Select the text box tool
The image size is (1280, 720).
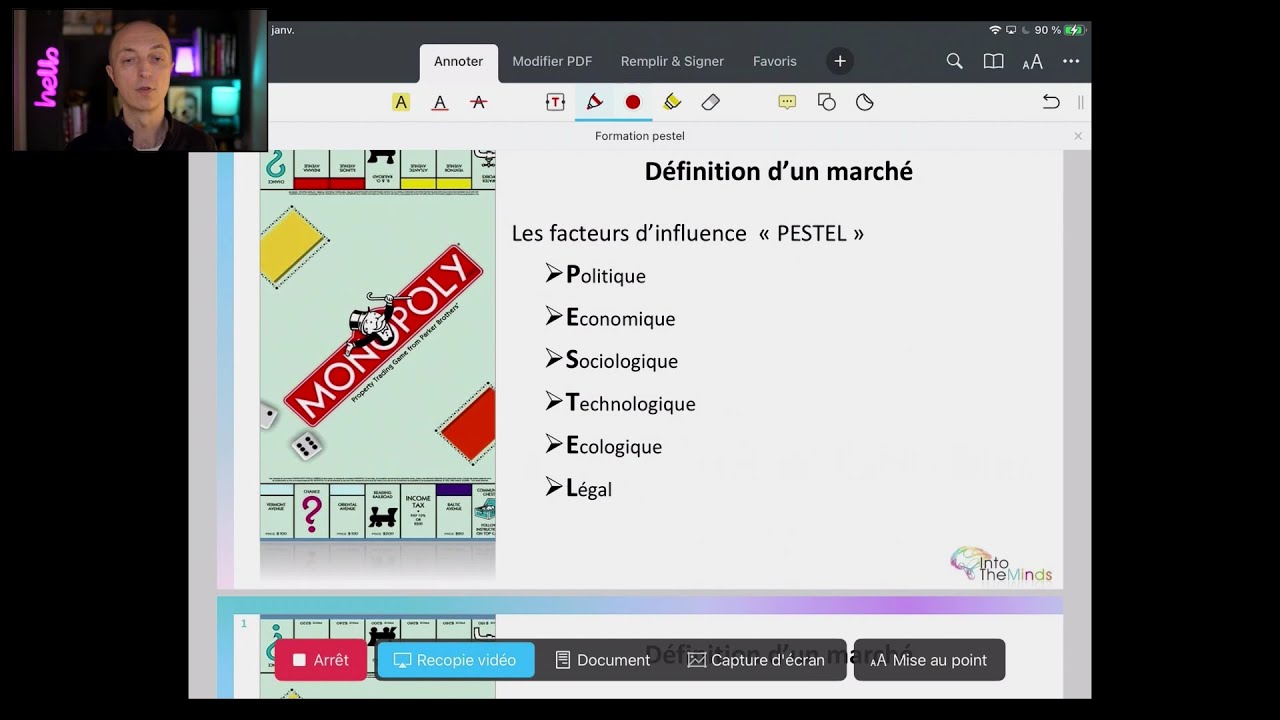[x=555, y=102]
